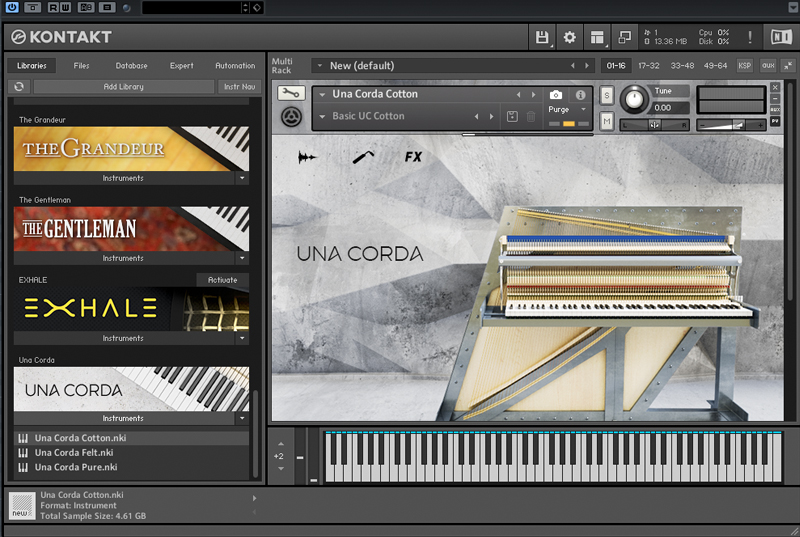Open the Exhale Instruments dropdown arrow
Screen dimensions: 800x537
[x=242, y=338]
